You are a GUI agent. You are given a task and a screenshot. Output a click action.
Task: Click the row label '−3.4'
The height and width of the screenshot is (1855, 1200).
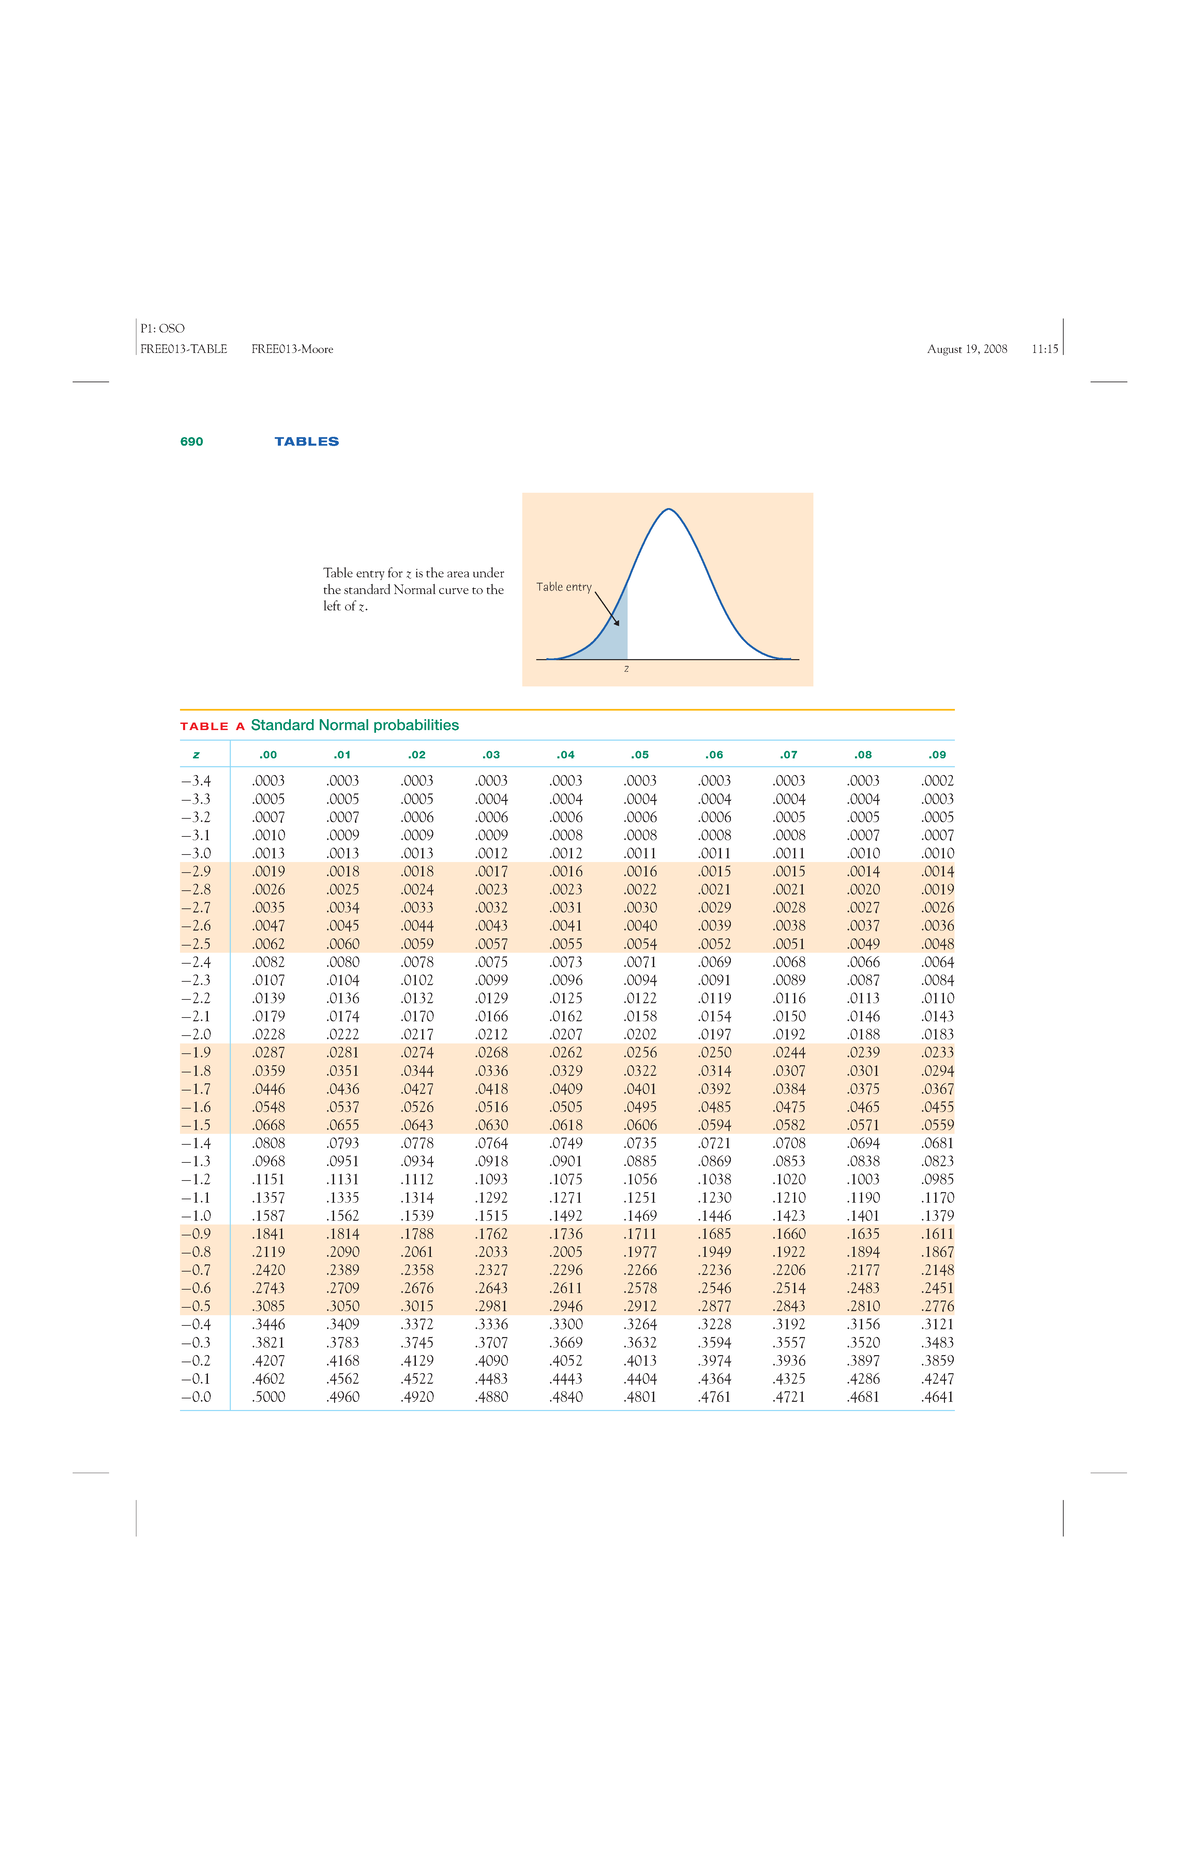pyautogui.click(x=196, y=781)
